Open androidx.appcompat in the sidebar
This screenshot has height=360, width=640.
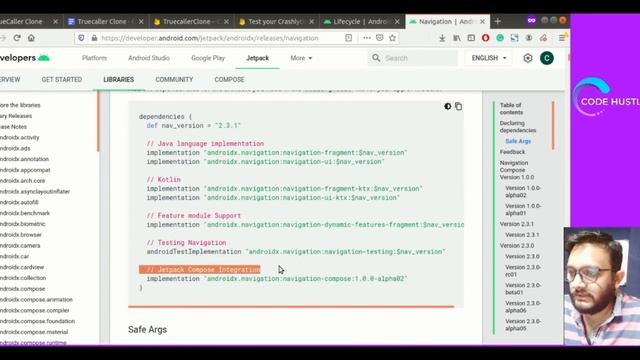(x=25, y=170)
